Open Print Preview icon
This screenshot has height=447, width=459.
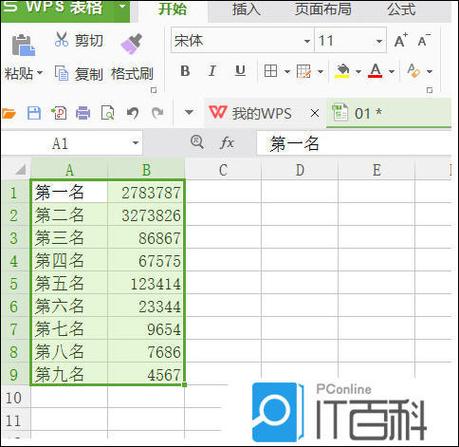108,113
